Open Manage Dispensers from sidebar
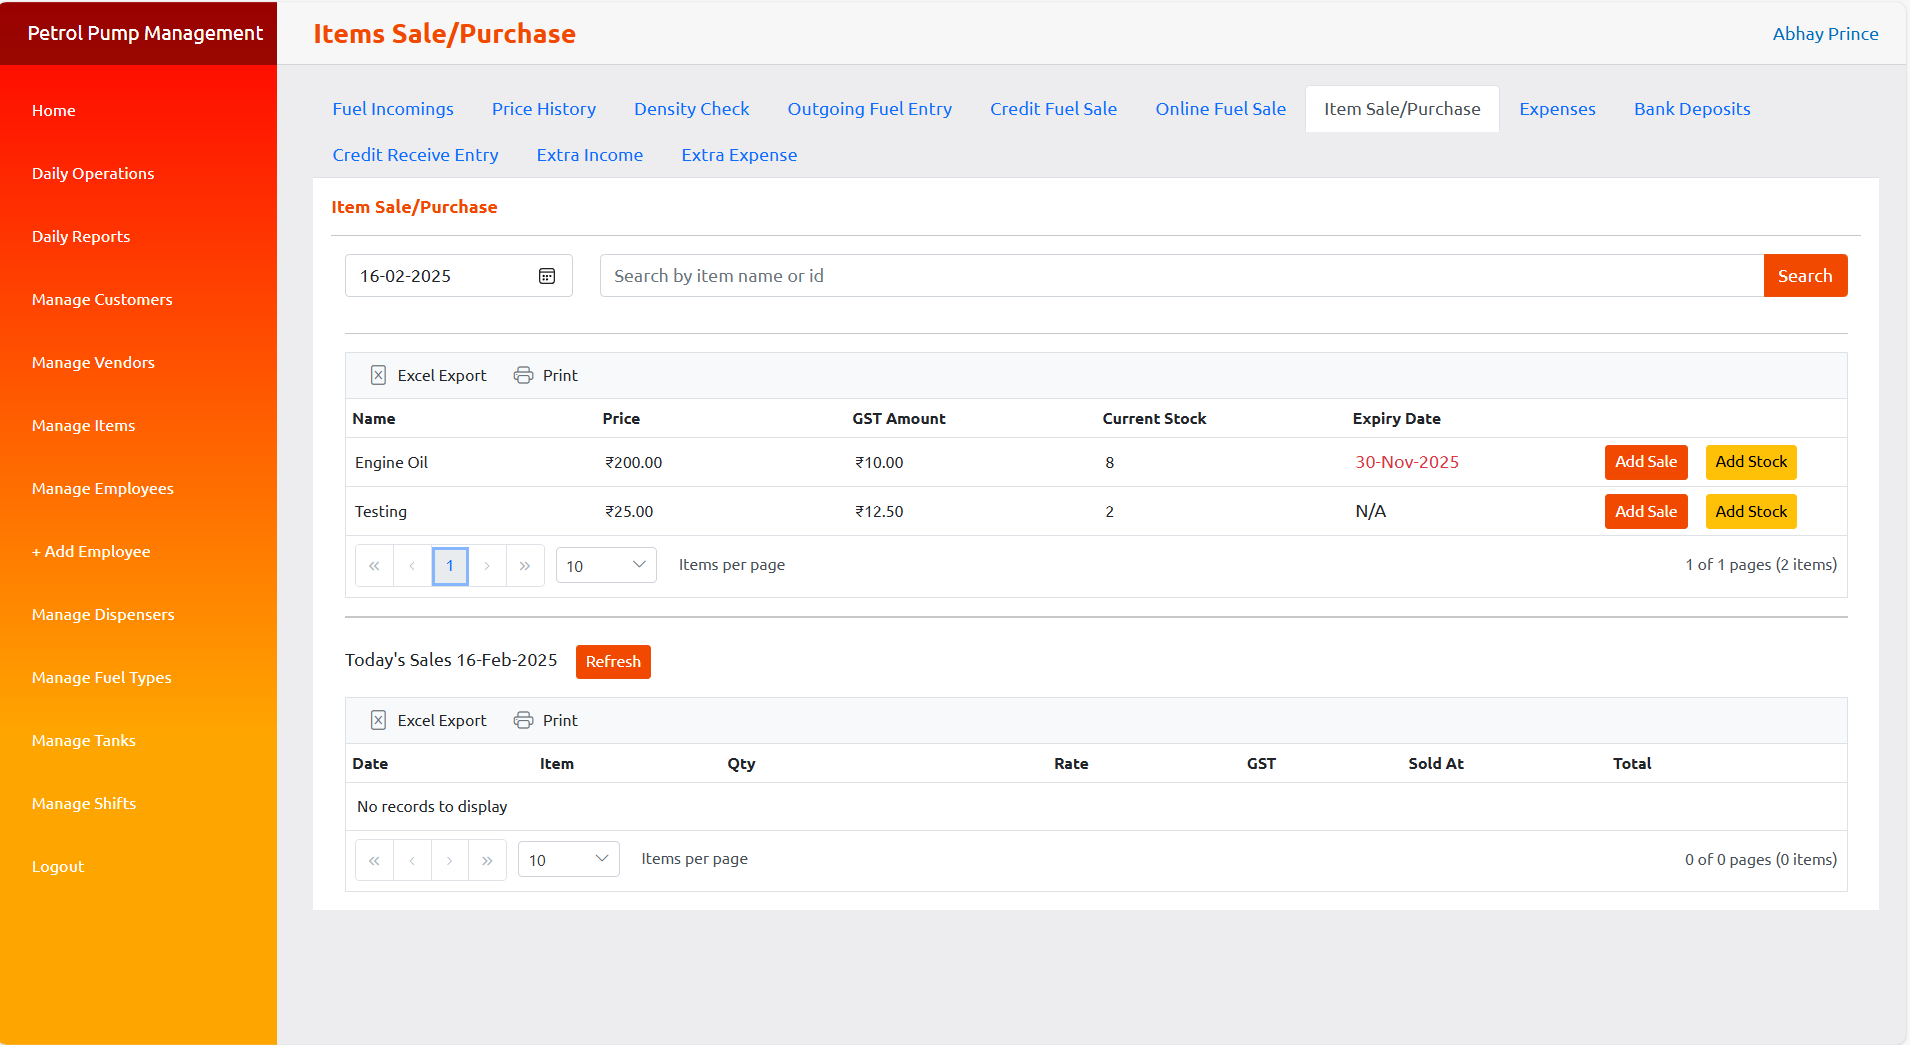Screen dimensions: 1910x1045 pos(103,614)
